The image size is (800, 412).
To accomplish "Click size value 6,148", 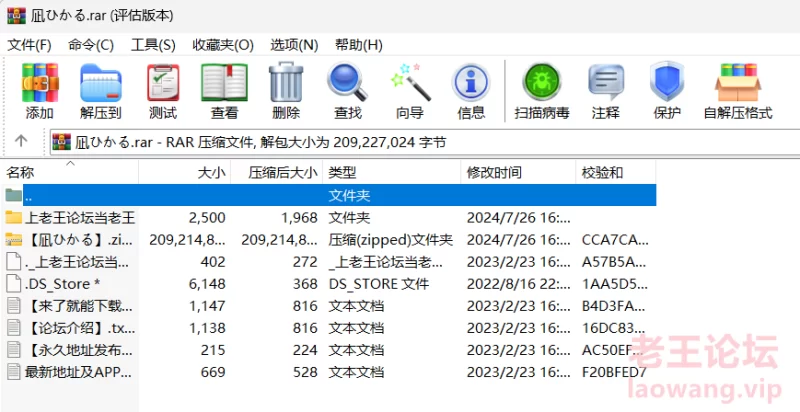I will [x=207, y=284].
